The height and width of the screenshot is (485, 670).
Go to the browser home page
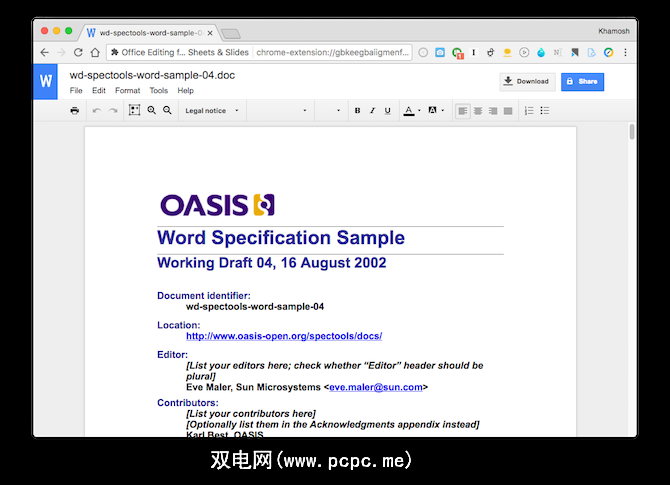[x=95, y=53]
